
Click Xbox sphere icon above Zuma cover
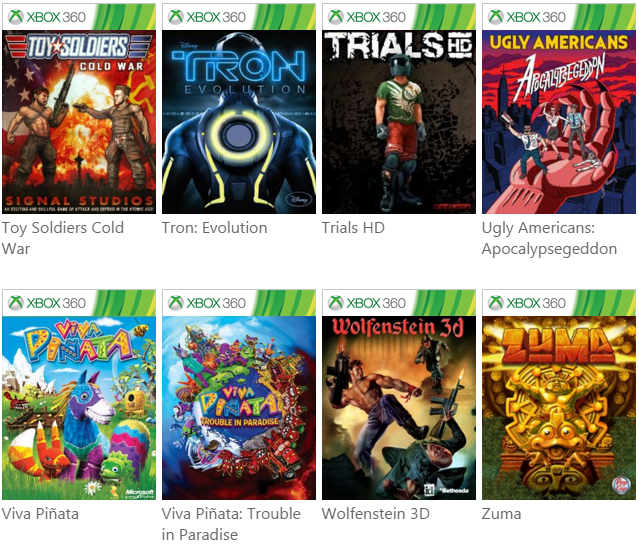[496, 303]
